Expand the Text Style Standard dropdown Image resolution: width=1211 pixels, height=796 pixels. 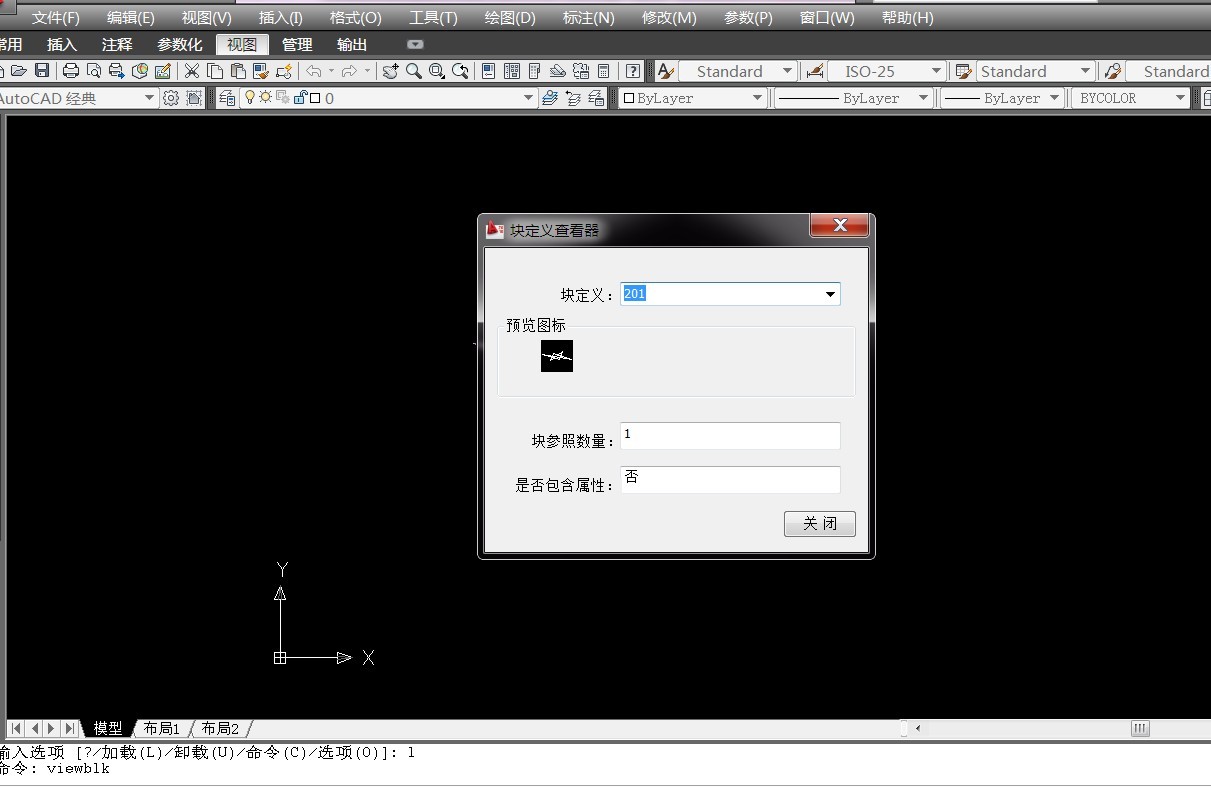(x=787, y=71)
